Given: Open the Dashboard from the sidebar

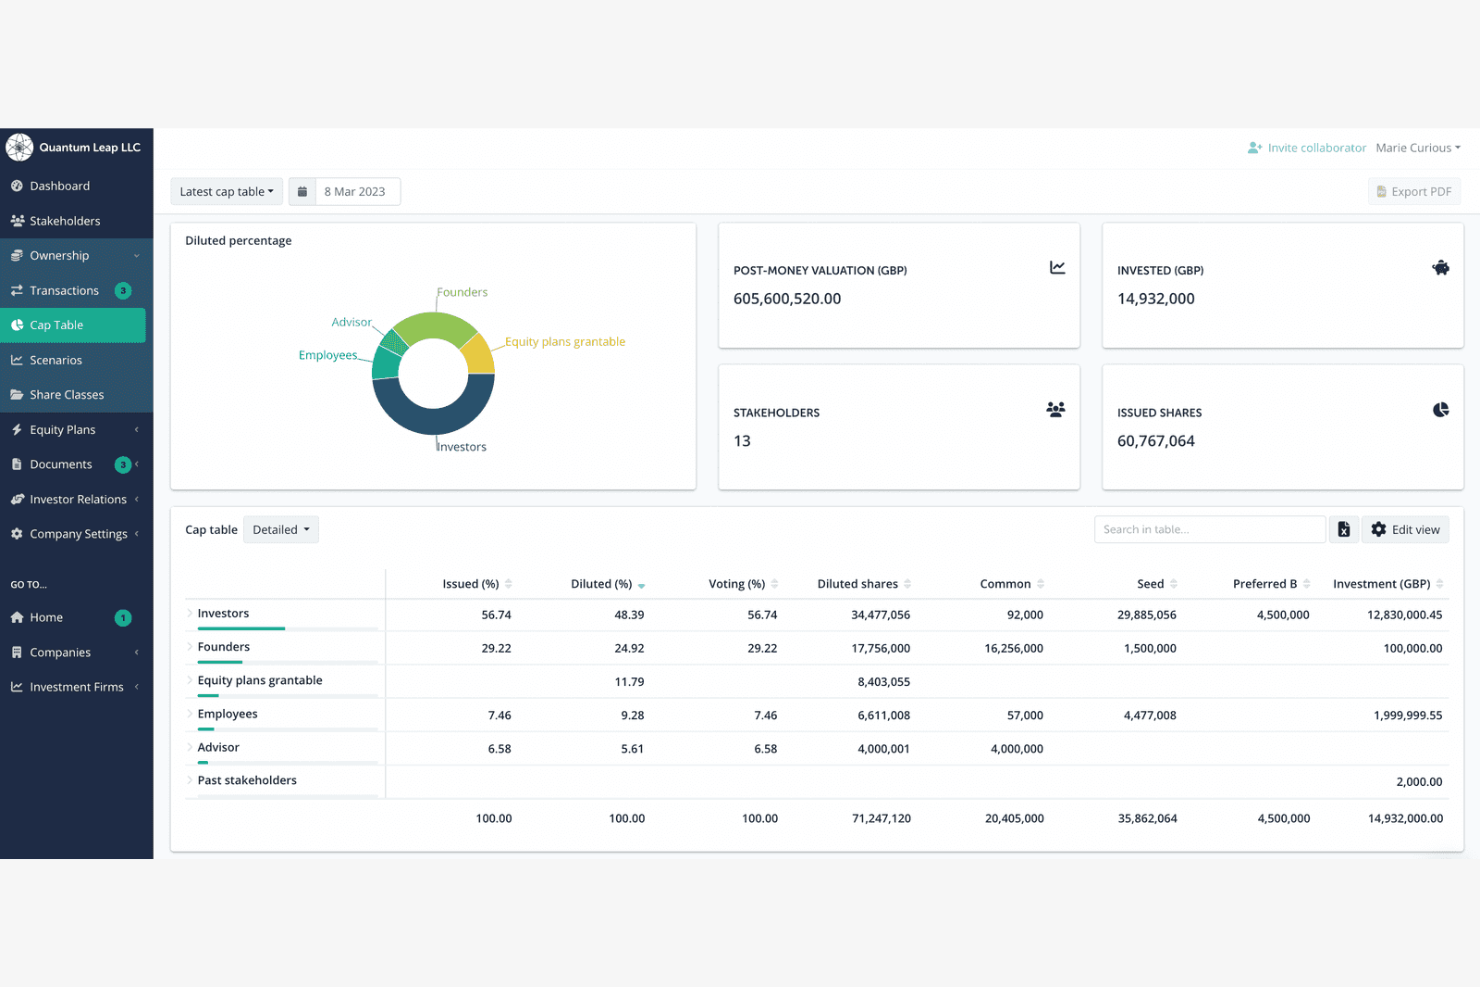Looking at the screenshot, I should point(60,185).
